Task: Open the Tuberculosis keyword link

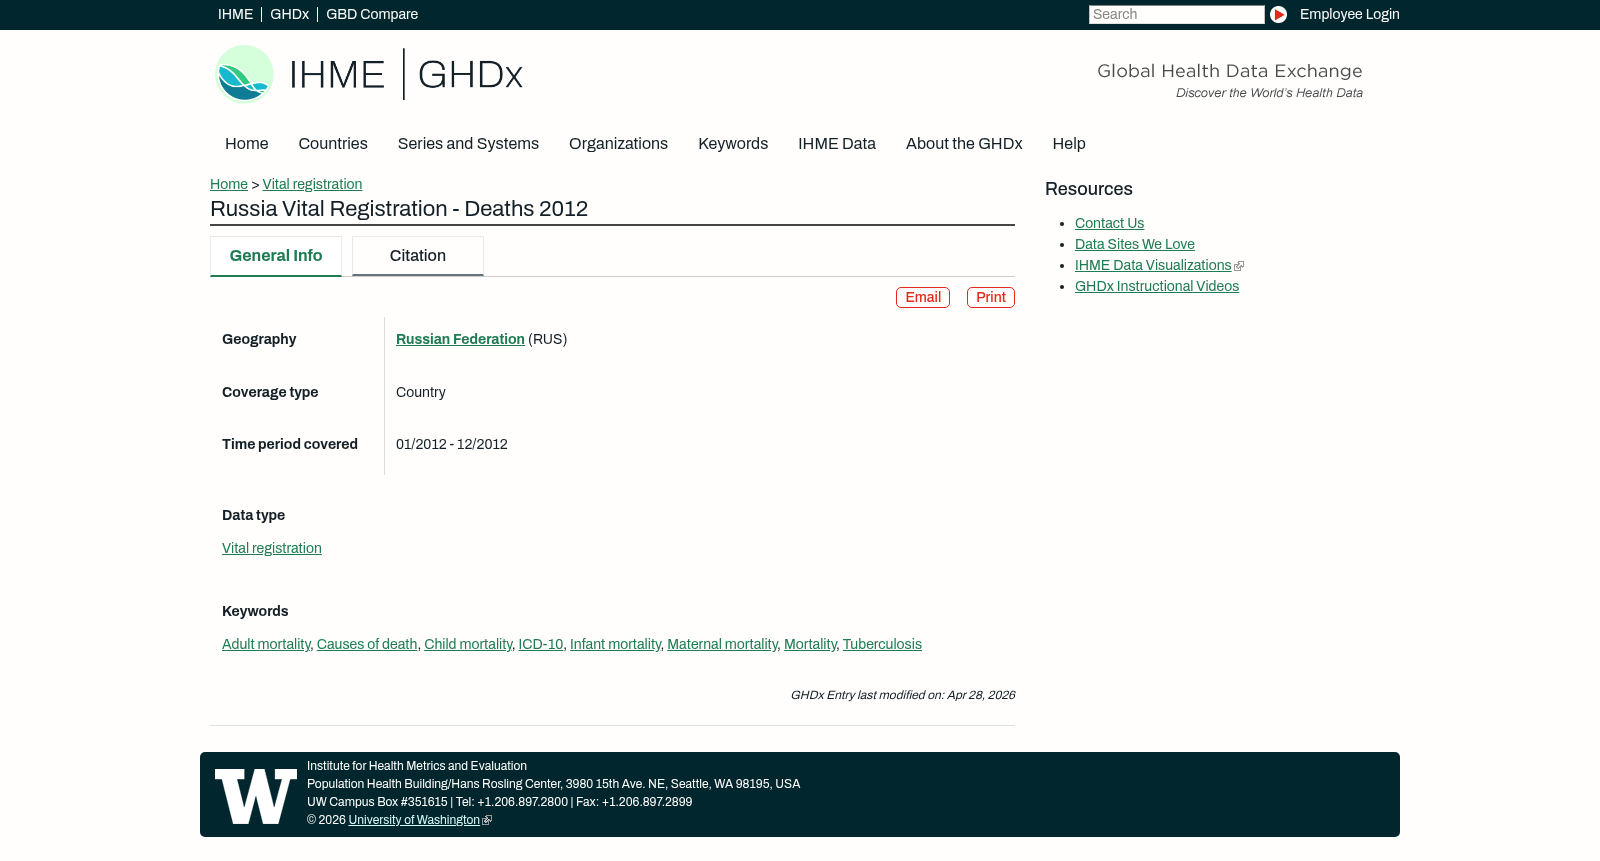Action: tap(882, 644)
